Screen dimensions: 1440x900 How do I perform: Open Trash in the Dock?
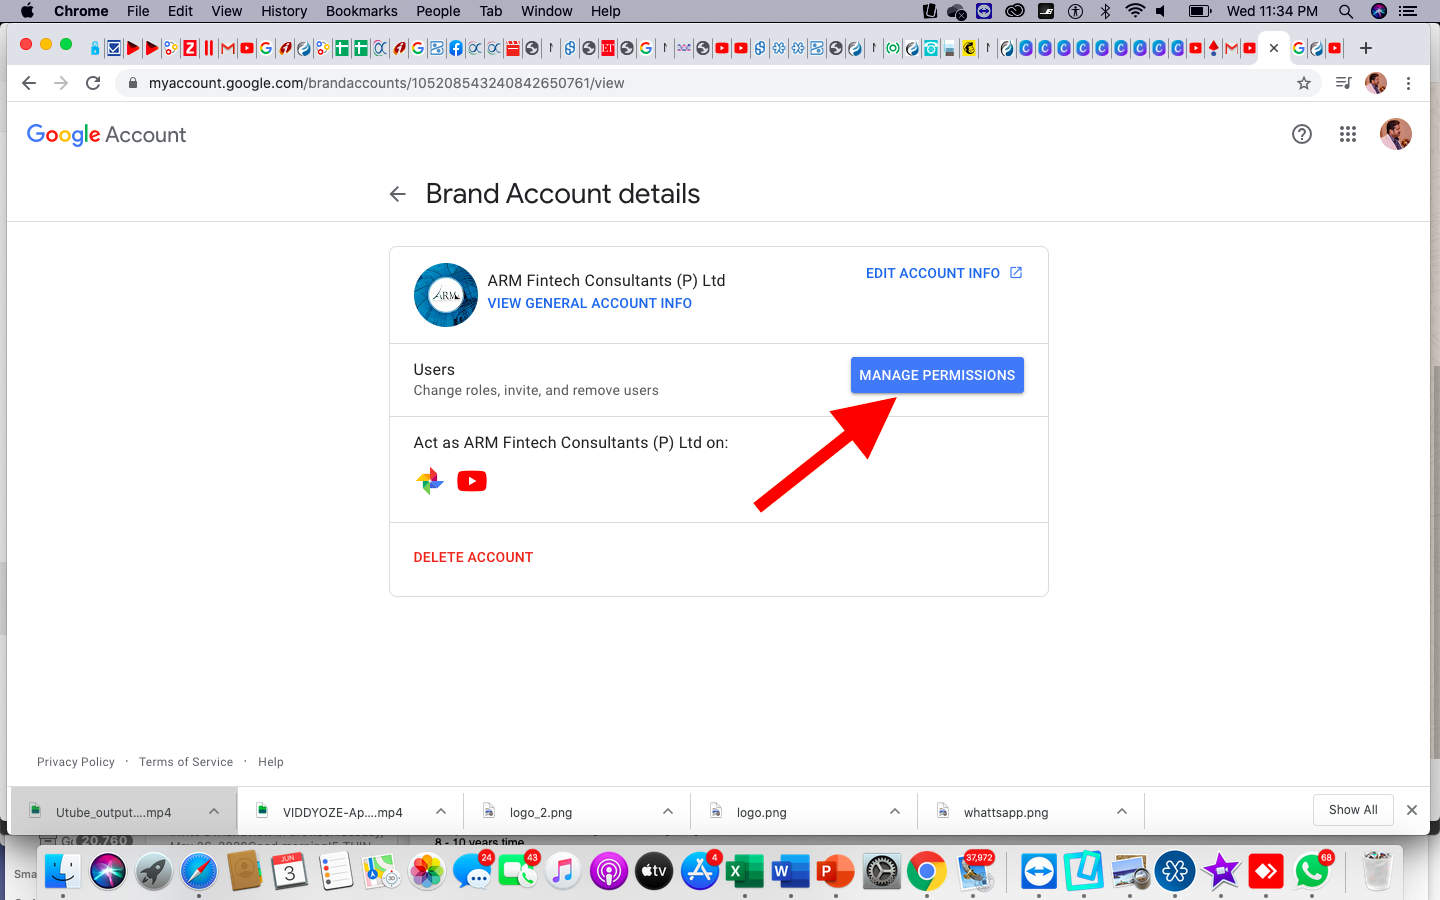[1378, 872]
